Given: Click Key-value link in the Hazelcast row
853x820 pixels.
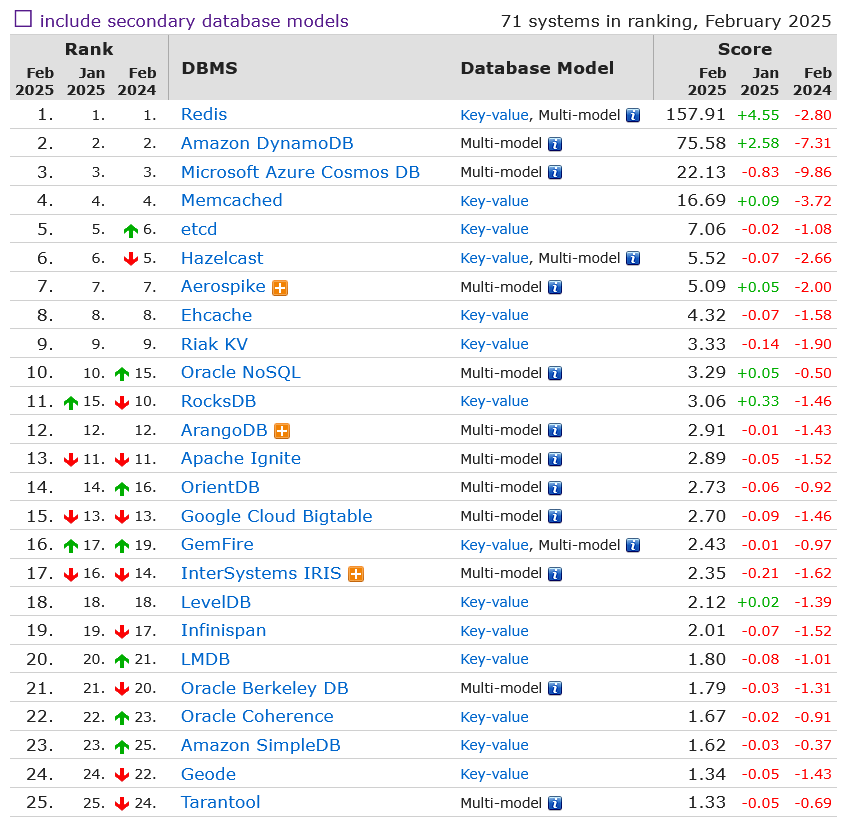Looking at the screenshot, I should pyautogui.click(x=495, y=258).
